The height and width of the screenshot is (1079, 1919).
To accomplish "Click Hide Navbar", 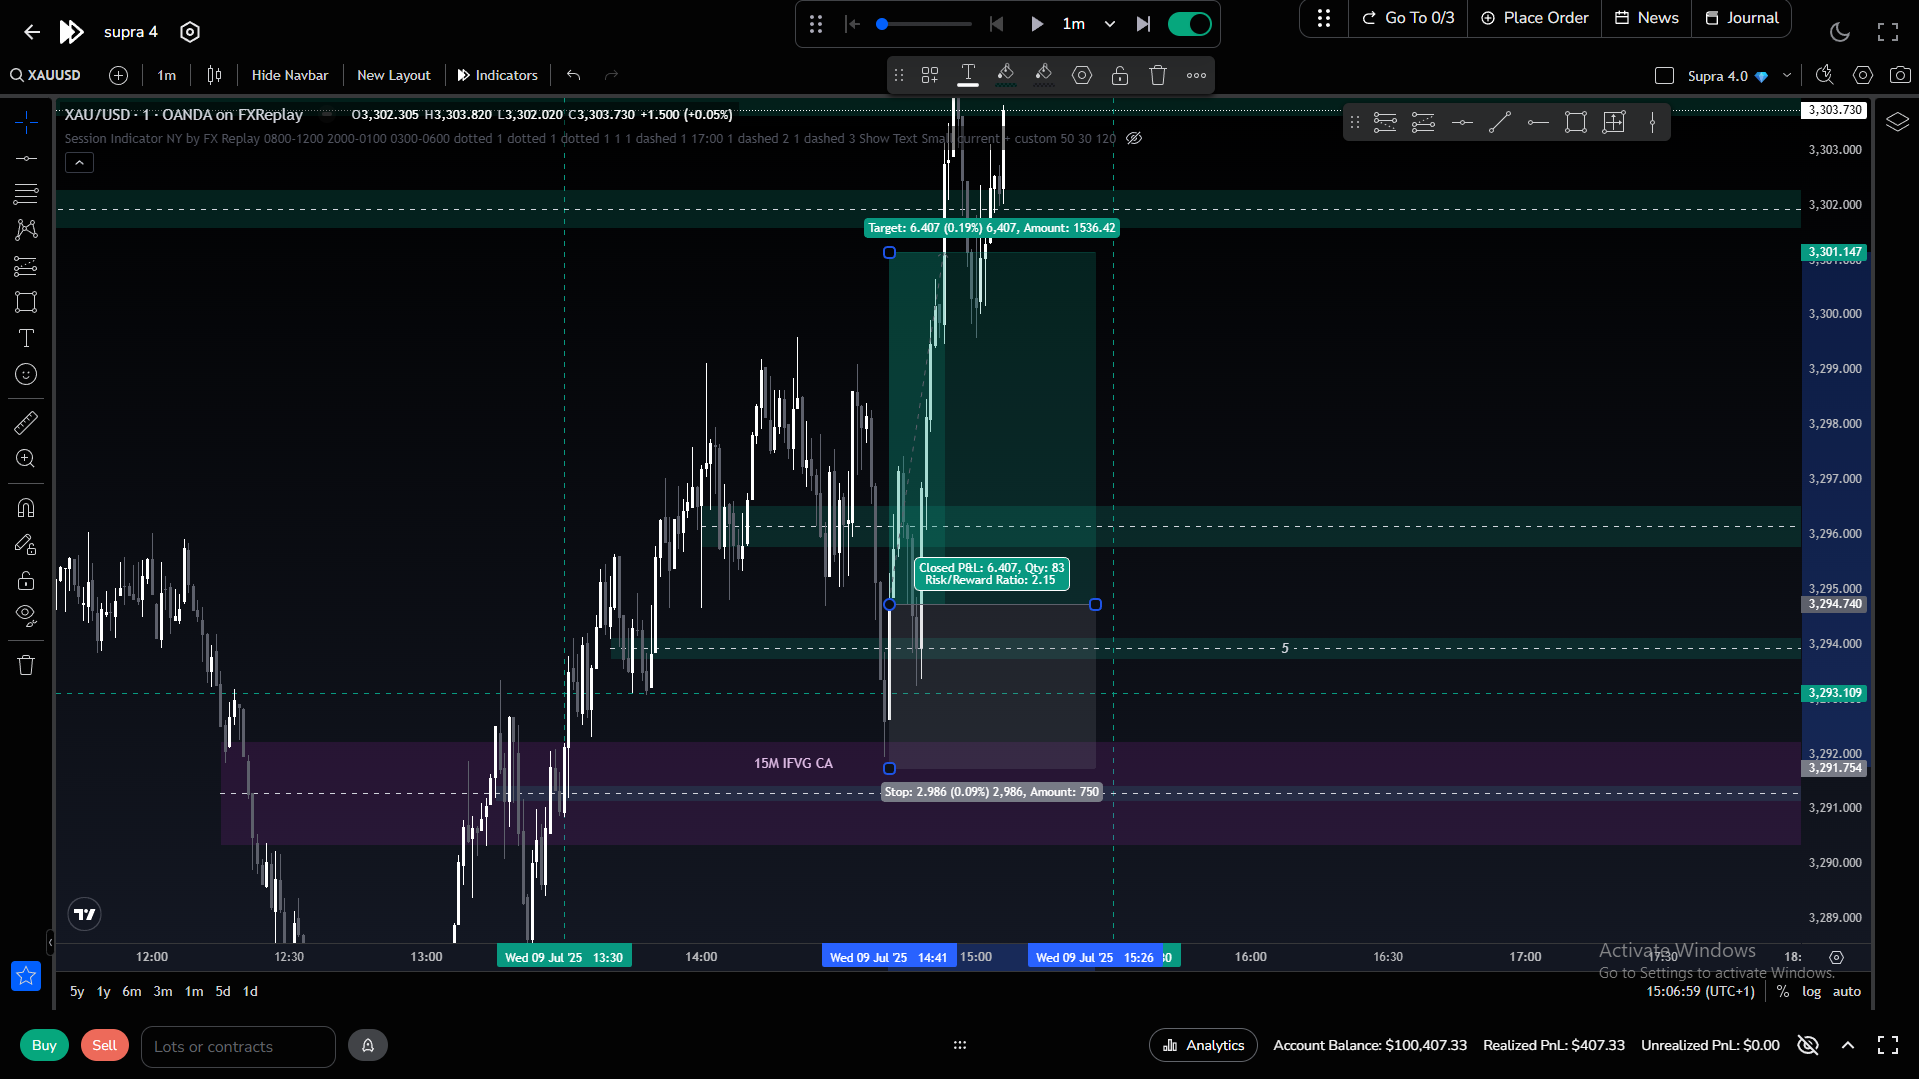I will click(x=290, y=75).
